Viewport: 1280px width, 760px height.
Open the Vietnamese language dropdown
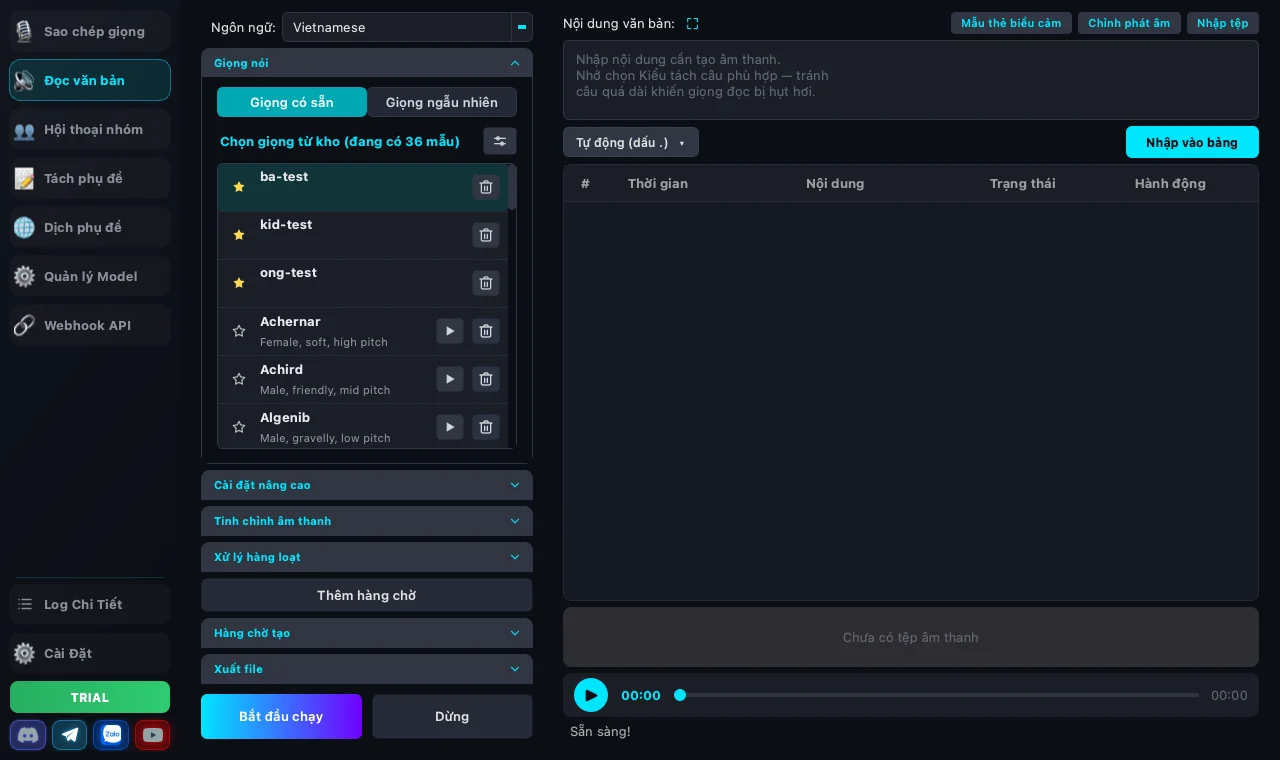(x=407, y=27)
